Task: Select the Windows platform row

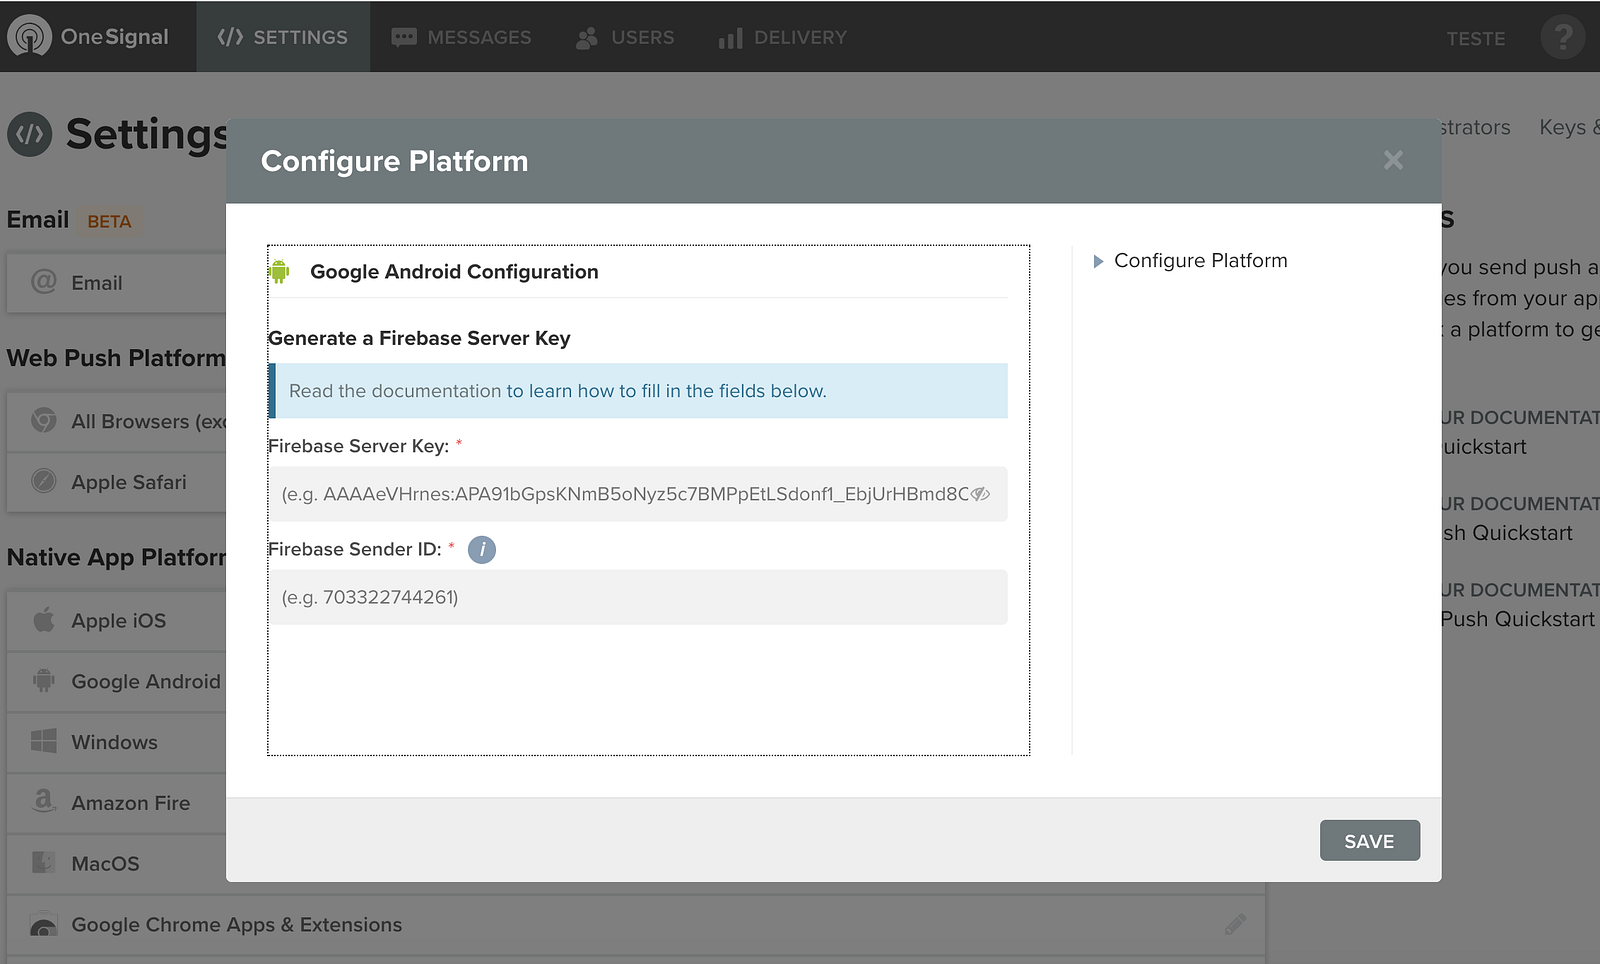Action: click(117, 742)
